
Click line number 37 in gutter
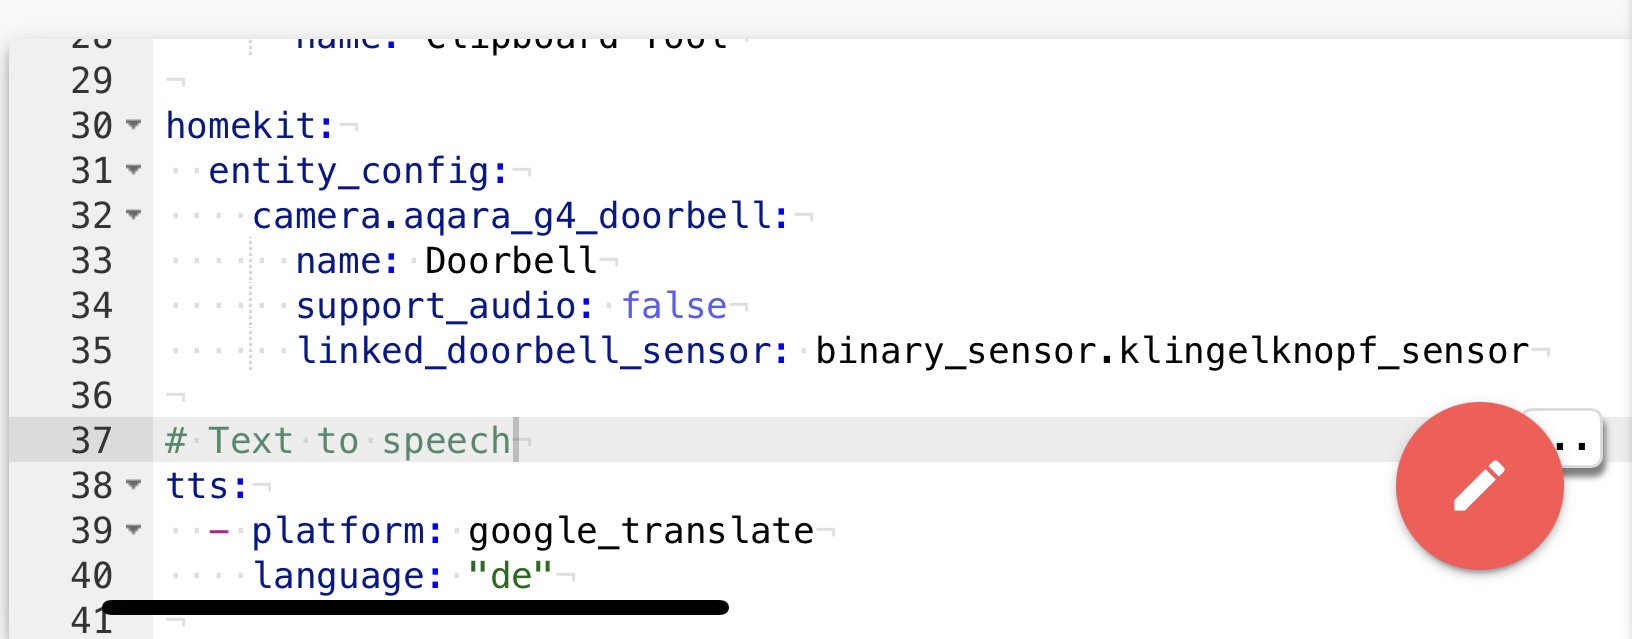tap(91, 440)
